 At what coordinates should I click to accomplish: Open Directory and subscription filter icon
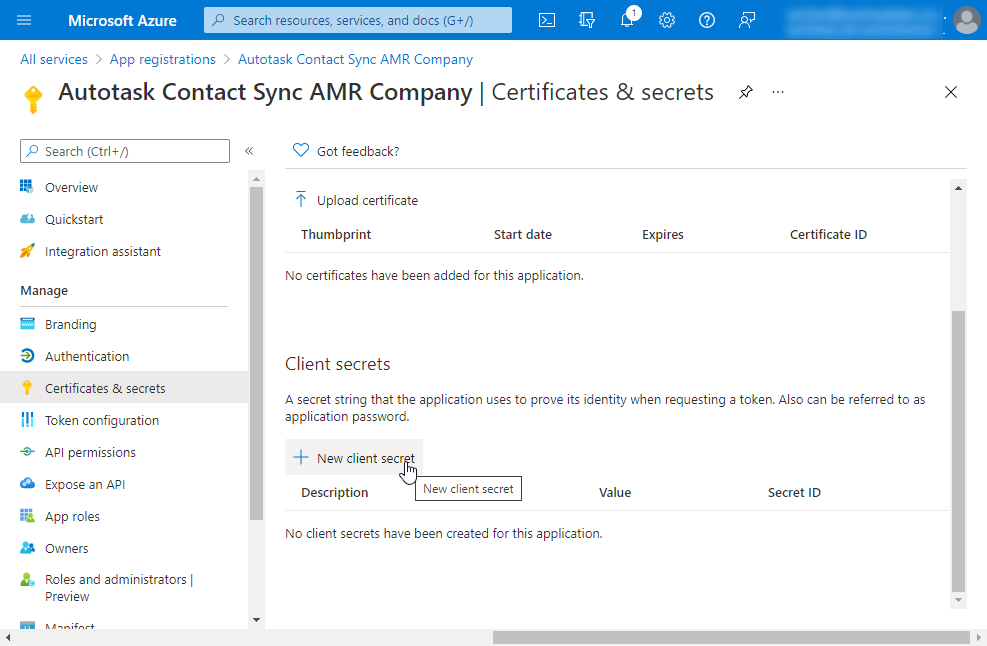(x=587, y=20)
